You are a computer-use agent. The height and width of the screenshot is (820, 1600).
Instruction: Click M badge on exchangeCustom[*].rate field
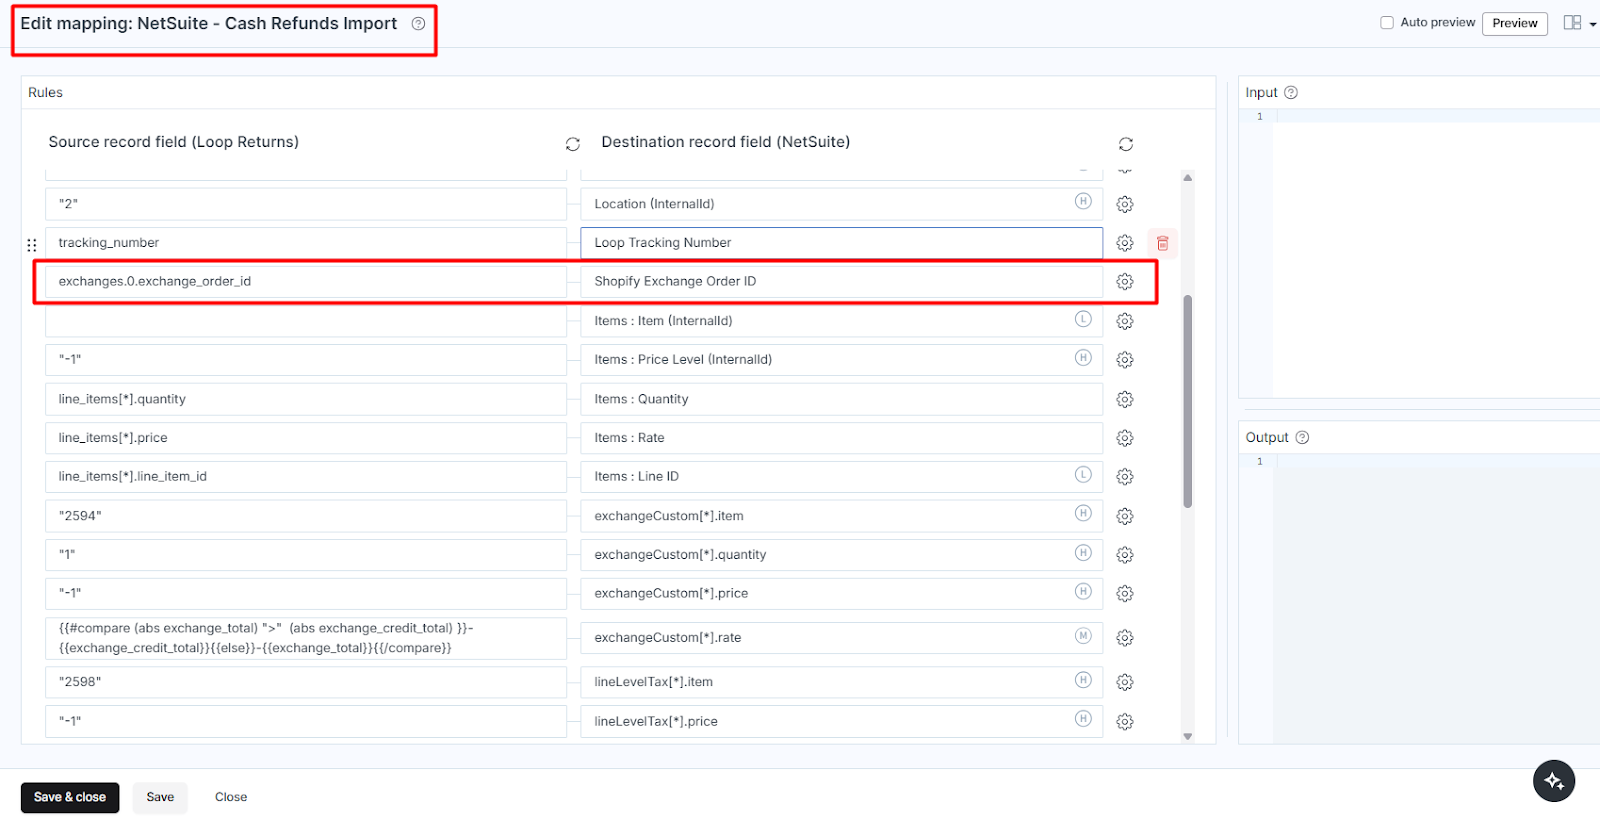coord(1083,636)
